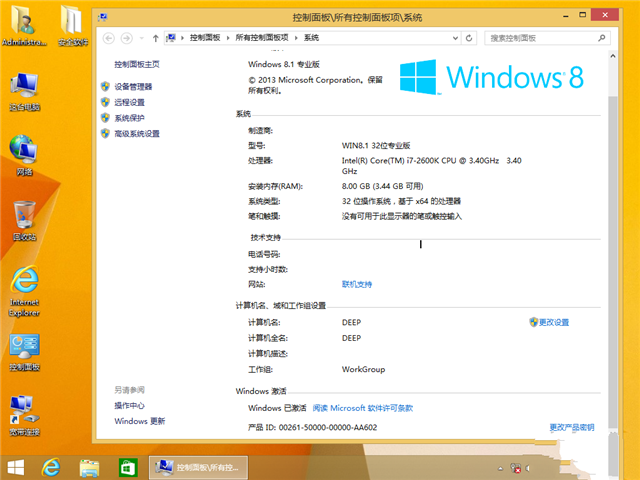Image resolution: width=640 pixels, height=480 pixels.
Task: Open the network status tray icon
Action: [516, 468]
